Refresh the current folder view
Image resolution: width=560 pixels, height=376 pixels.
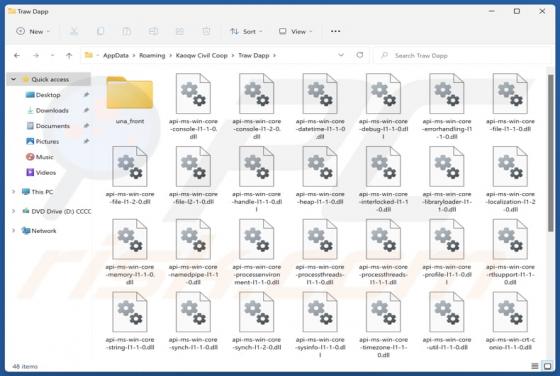pos(360,55)
